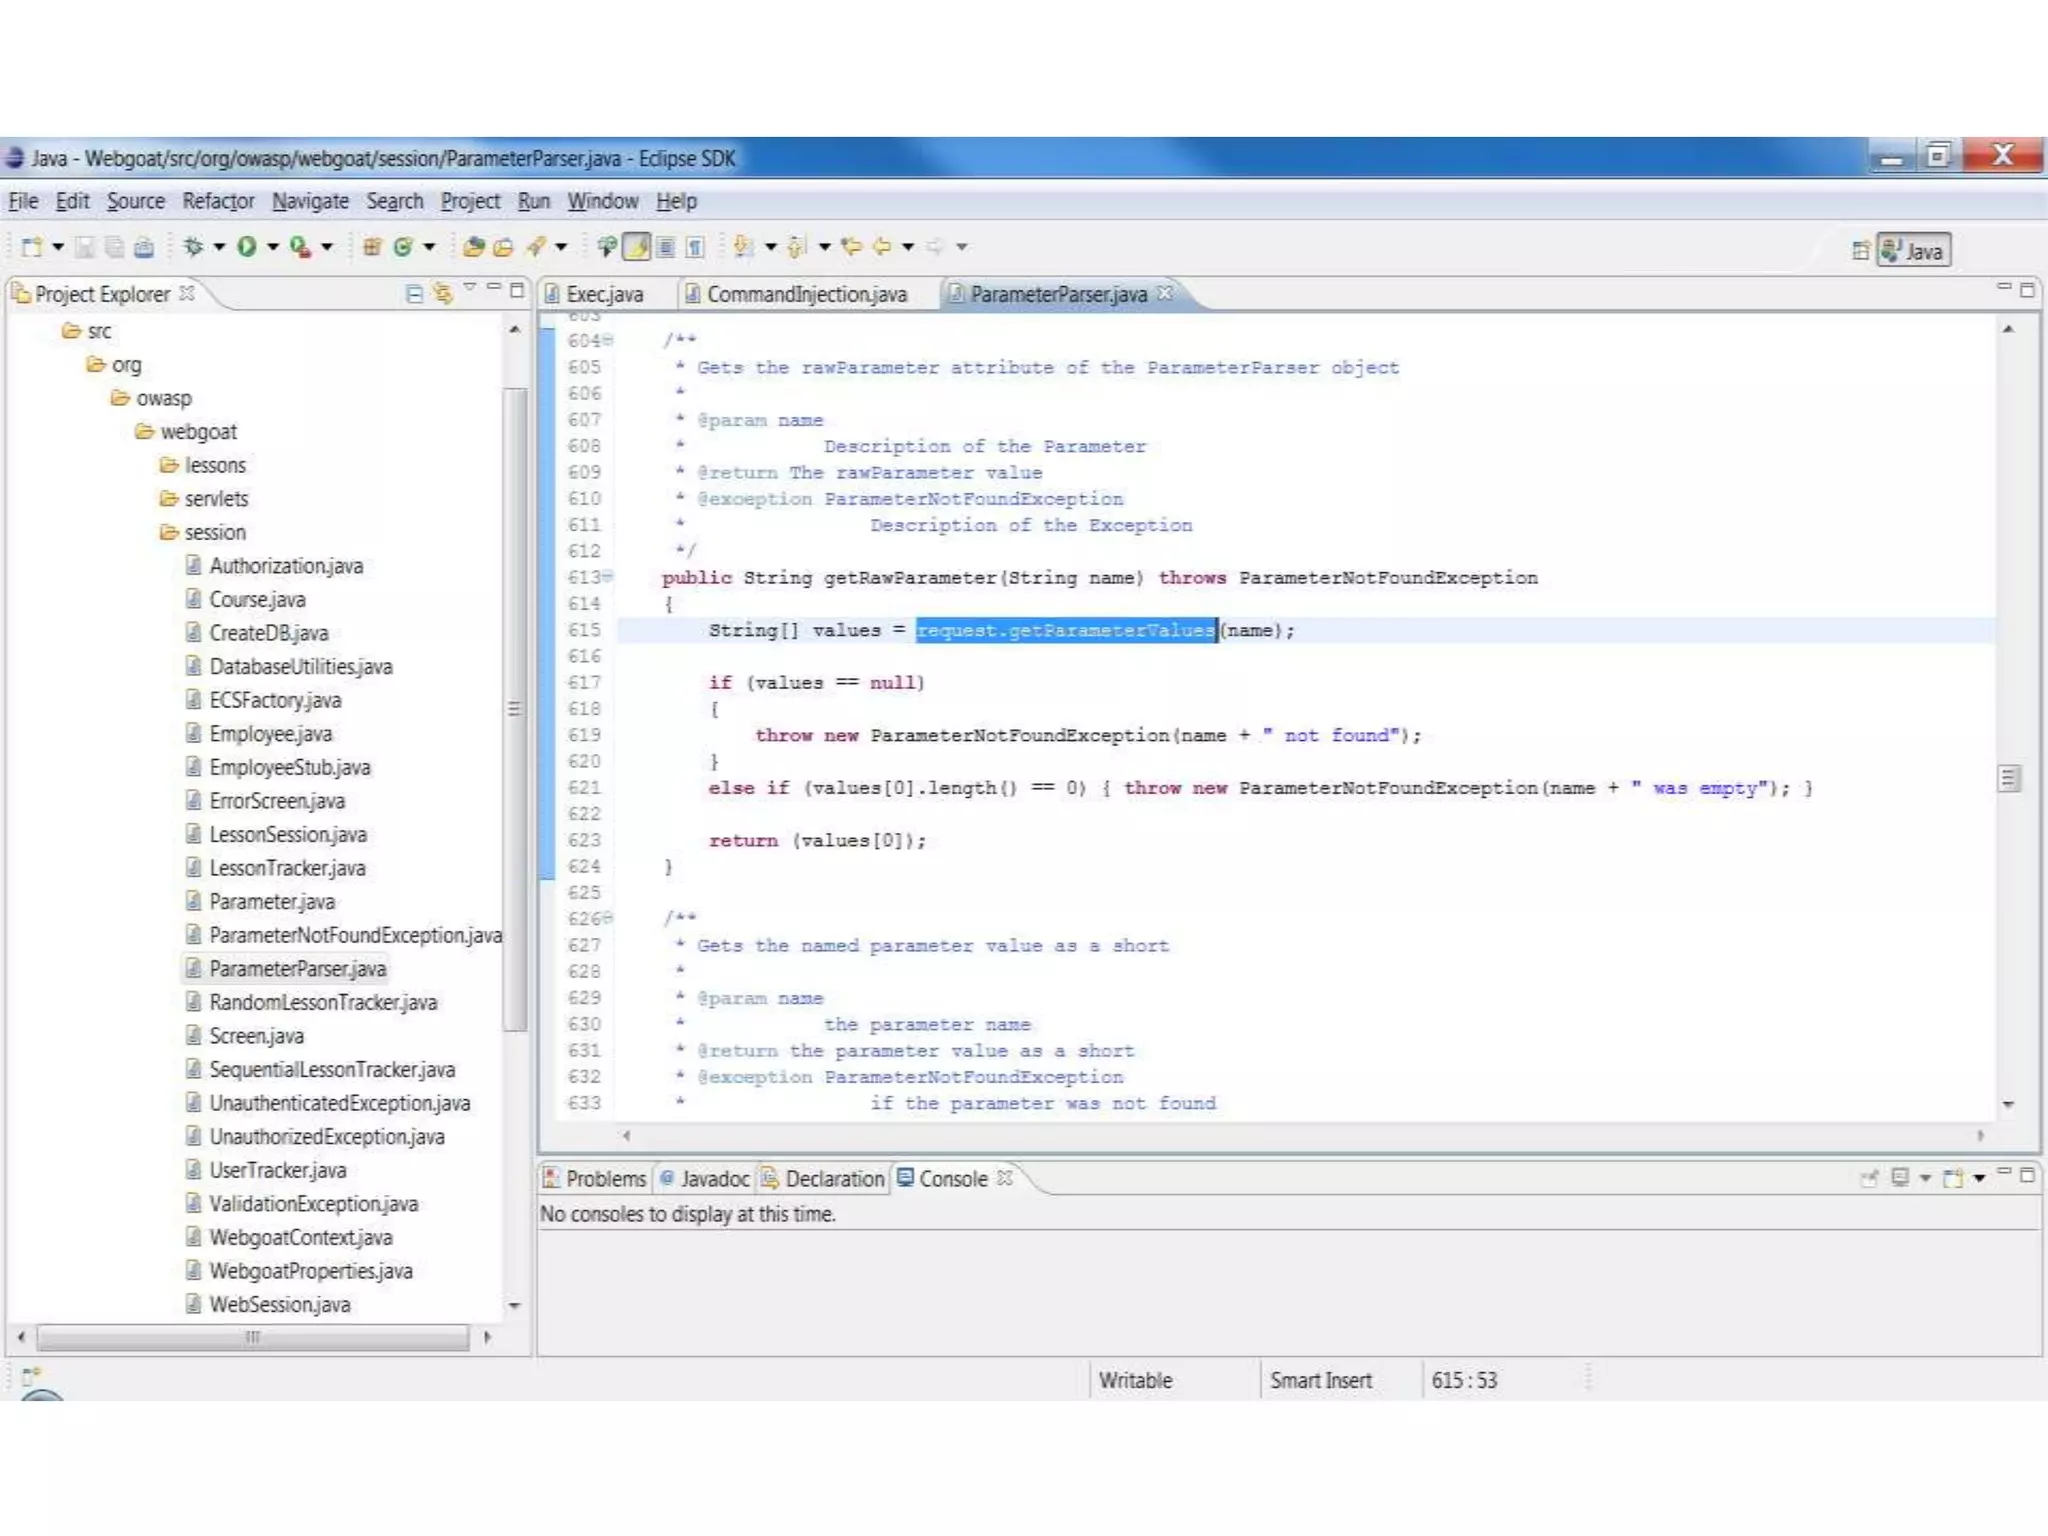Switch to the CommandInjection.java editor tab
Viewport: 2048px width, 1536px height.
[805, 294]
